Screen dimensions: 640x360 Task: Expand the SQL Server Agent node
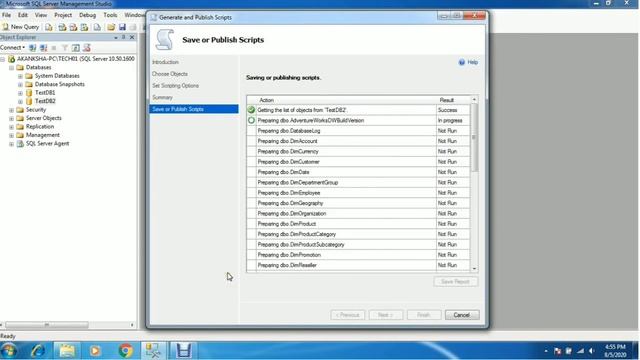[11, 144]
